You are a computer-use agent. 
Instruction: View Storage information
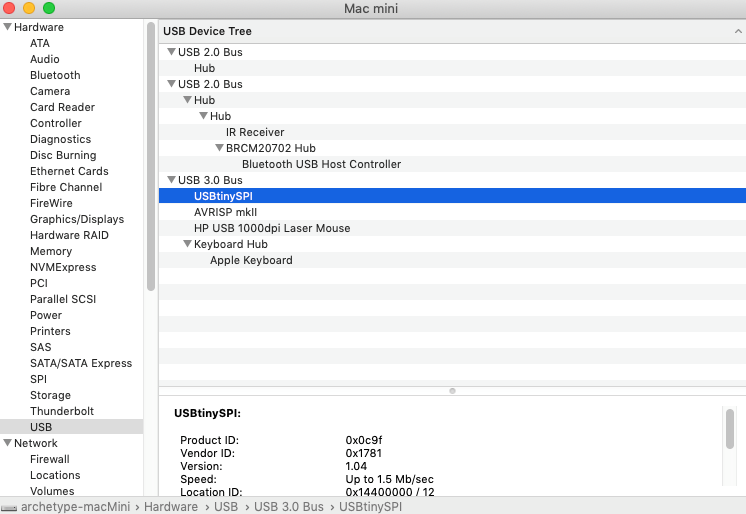pyautogui.click(x=50, y=395)
